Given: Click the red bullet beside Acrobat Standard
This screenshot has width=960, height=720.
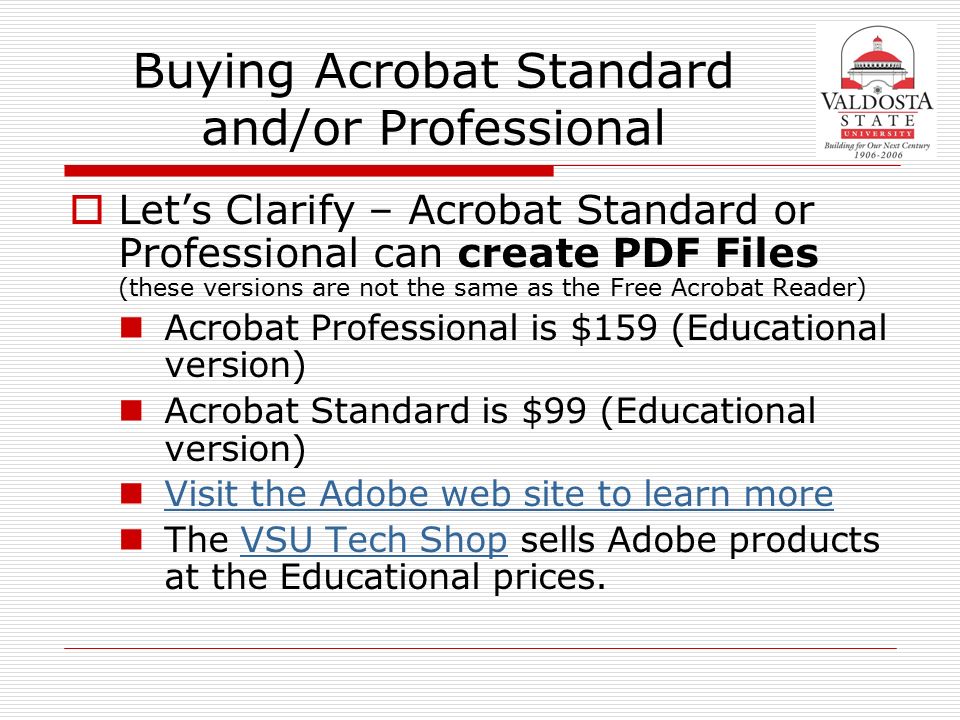Looking at the screenshot, I should [x=132, y=410].
